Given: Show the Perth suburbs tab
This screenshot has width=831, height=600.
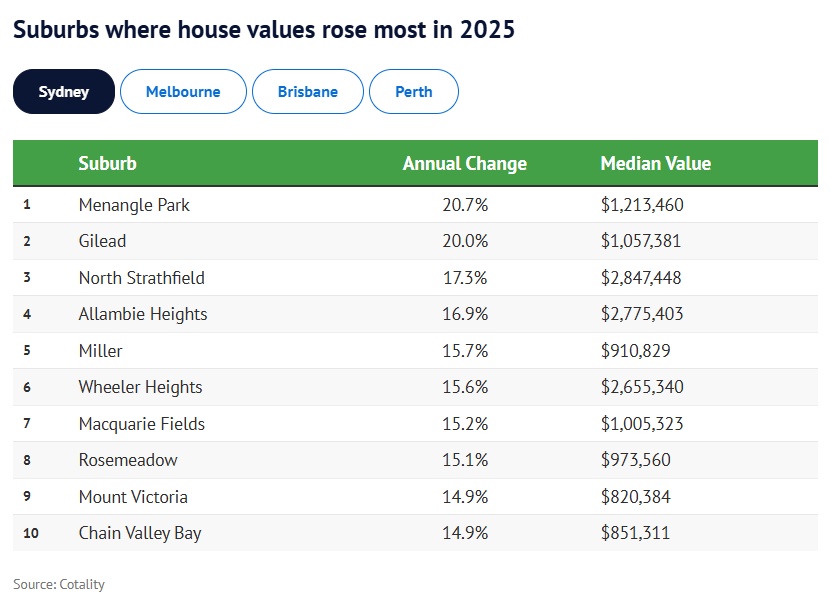Looking at the screenshot, I should pos(414,92).
